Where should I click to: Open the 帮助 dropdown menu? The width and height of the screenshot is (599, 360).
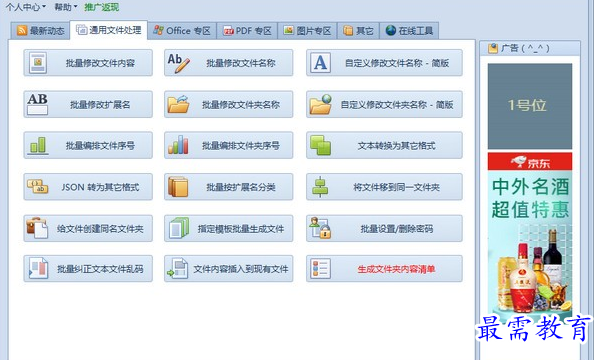coord(65,7)
